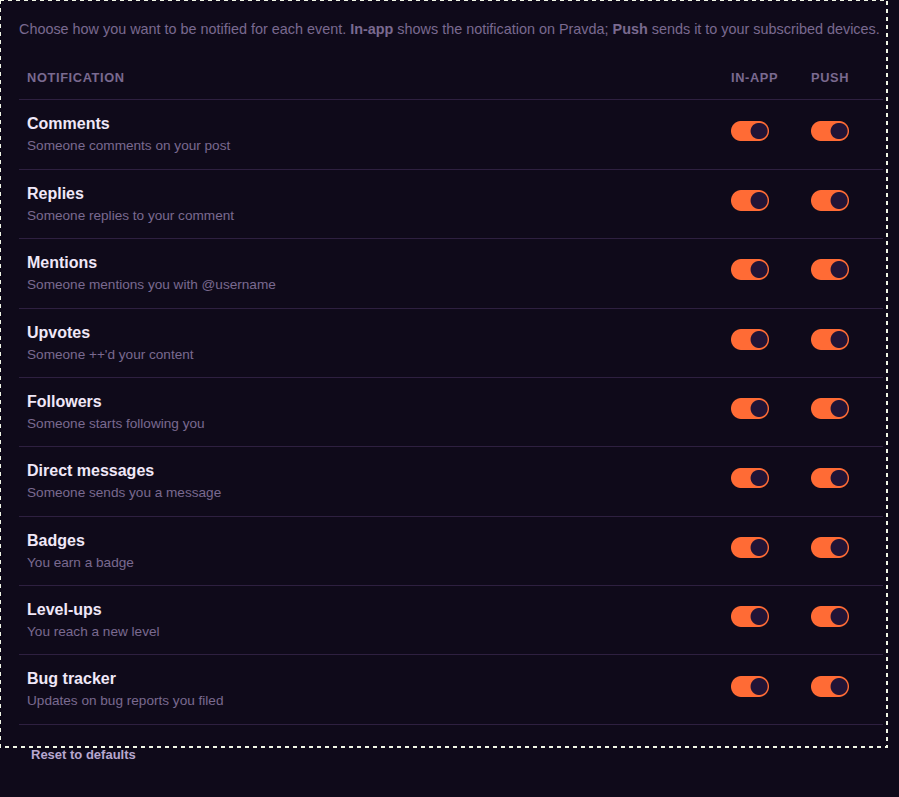The image size is (899, 797).
Task: Disable push Direct messages notifications
Action: coord(830,478)
